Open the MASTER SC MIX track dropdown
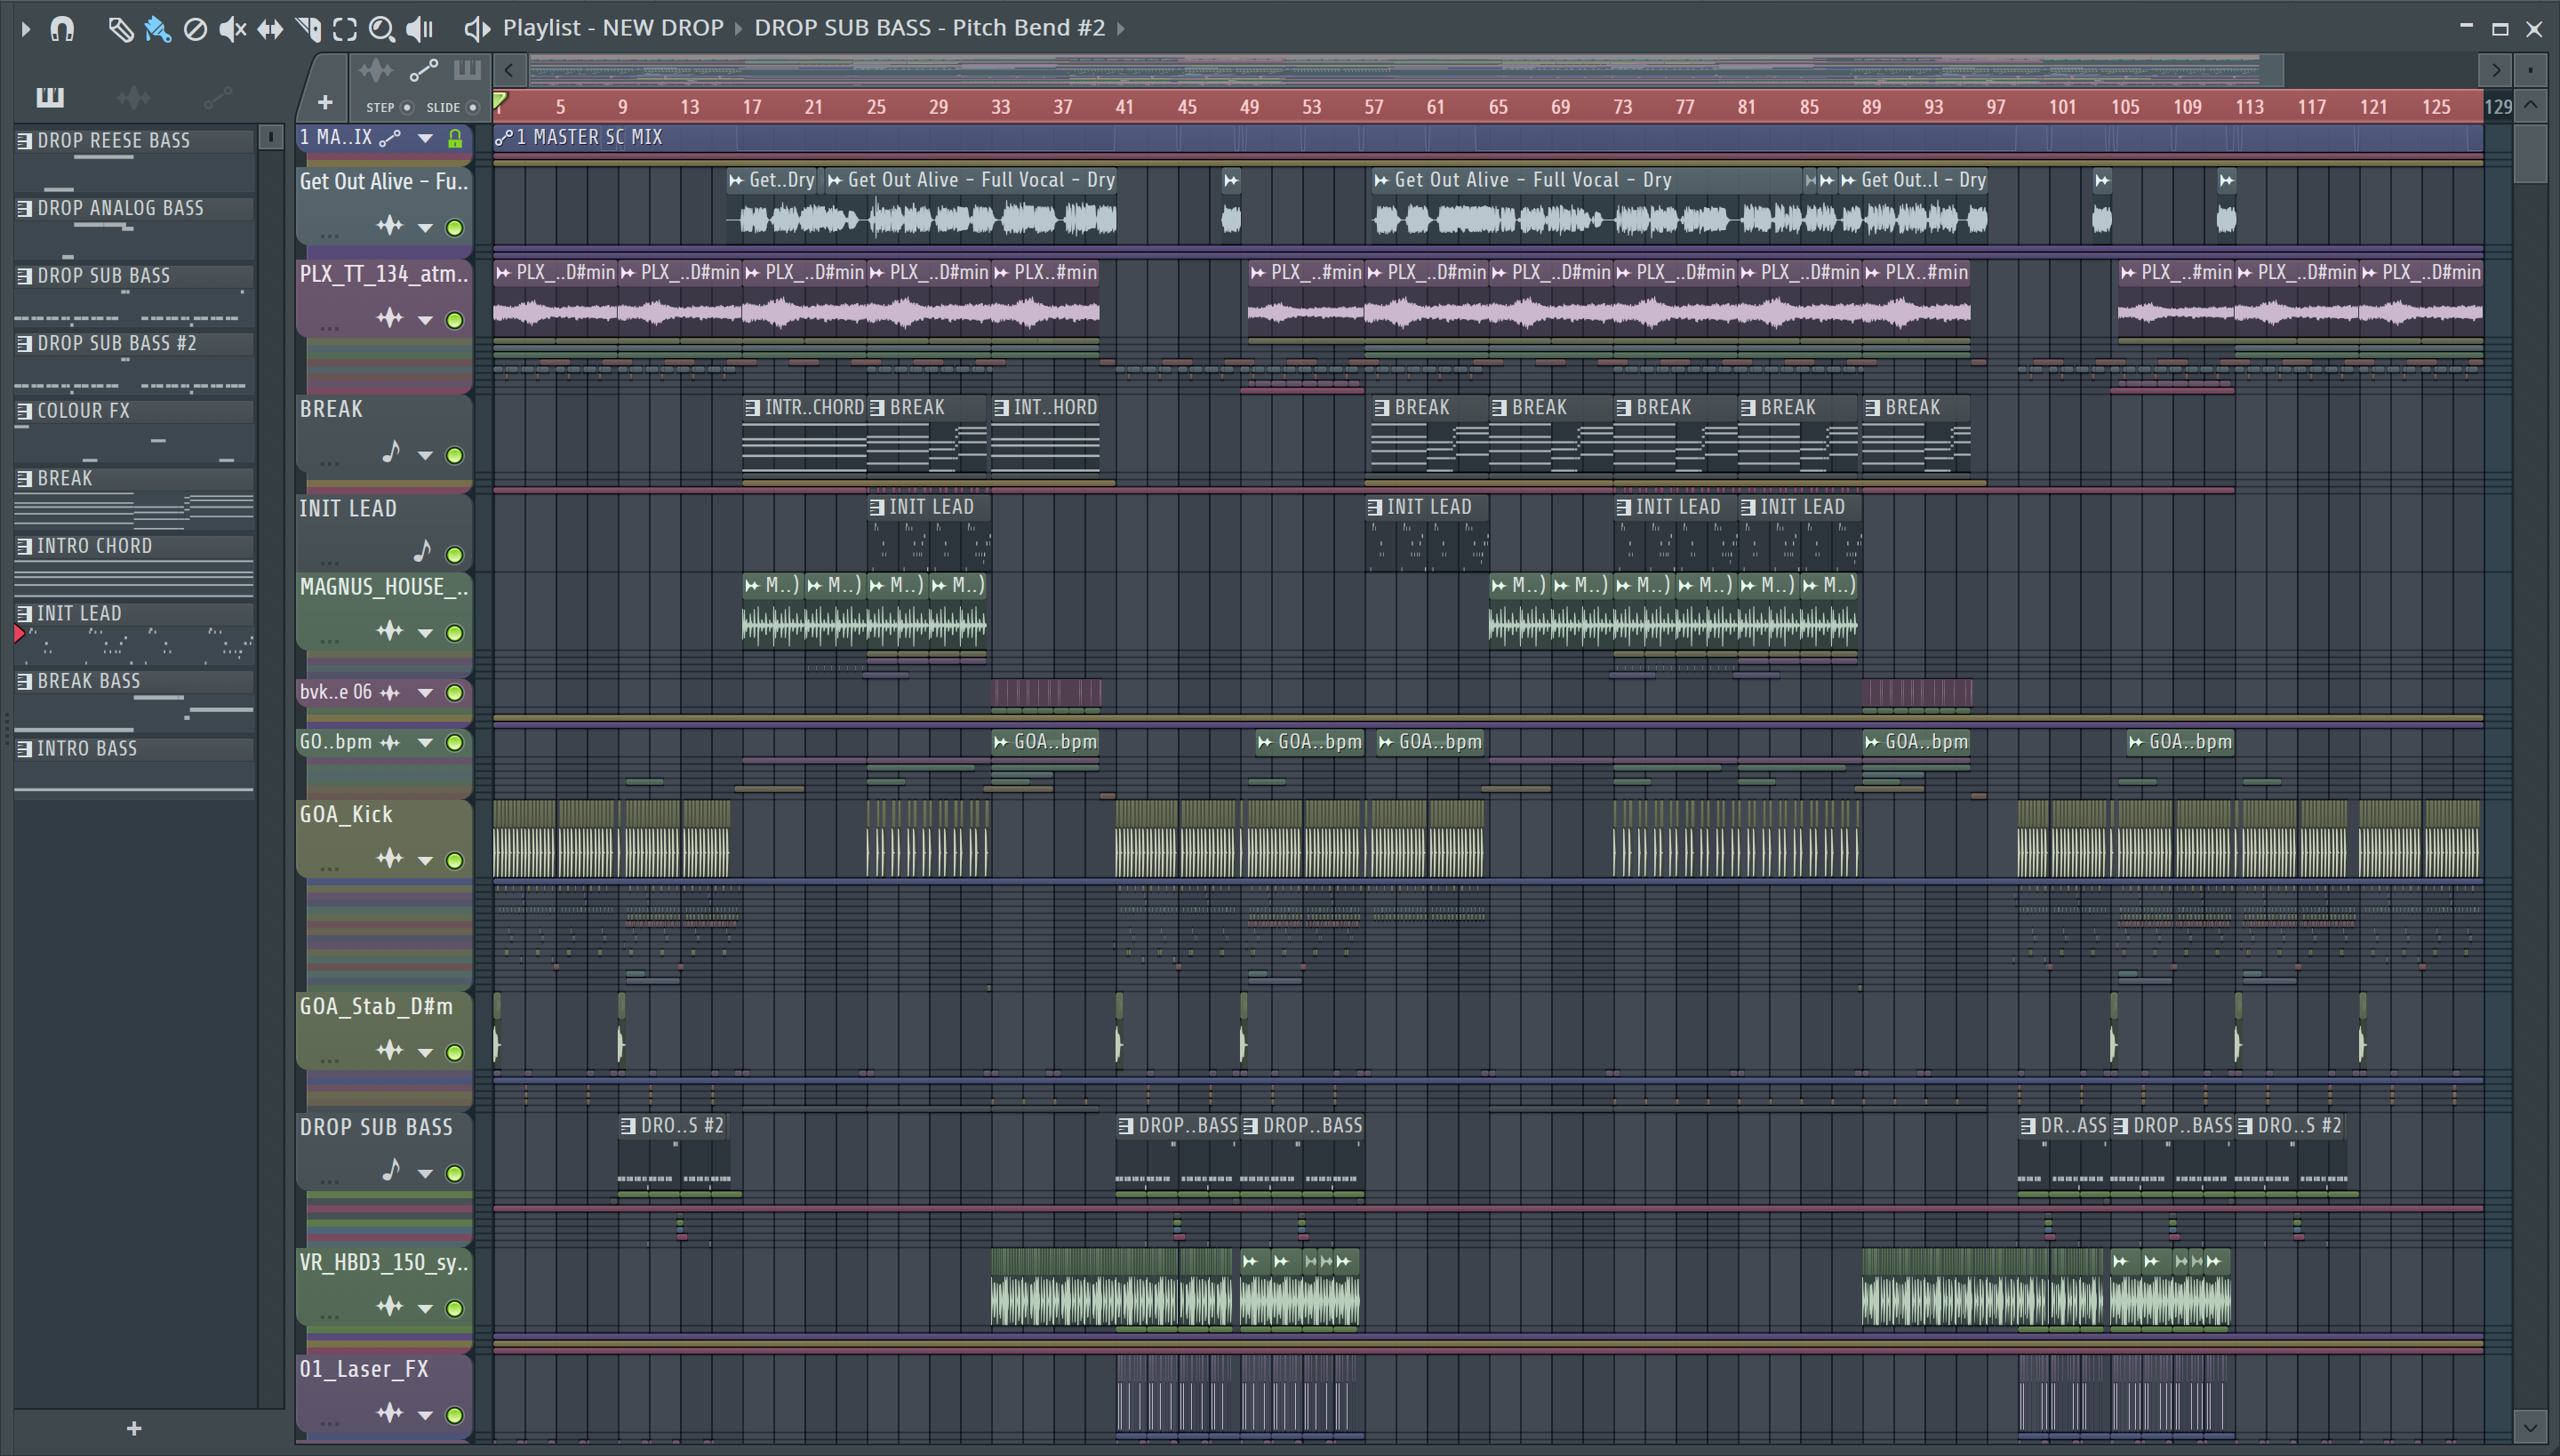This screenshot has width=2560, height=1456. pyautogui.click(x=426, y=138)
